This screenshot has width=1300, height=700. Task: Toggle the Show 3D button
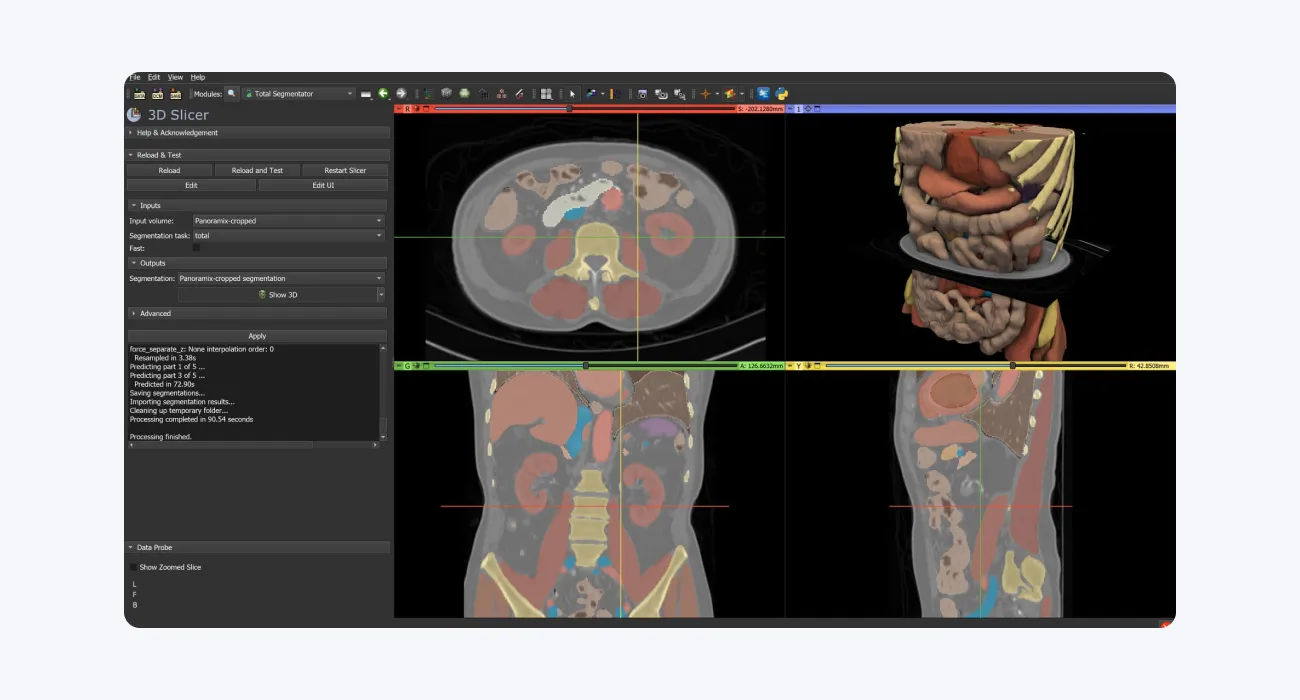coord(279,294)
